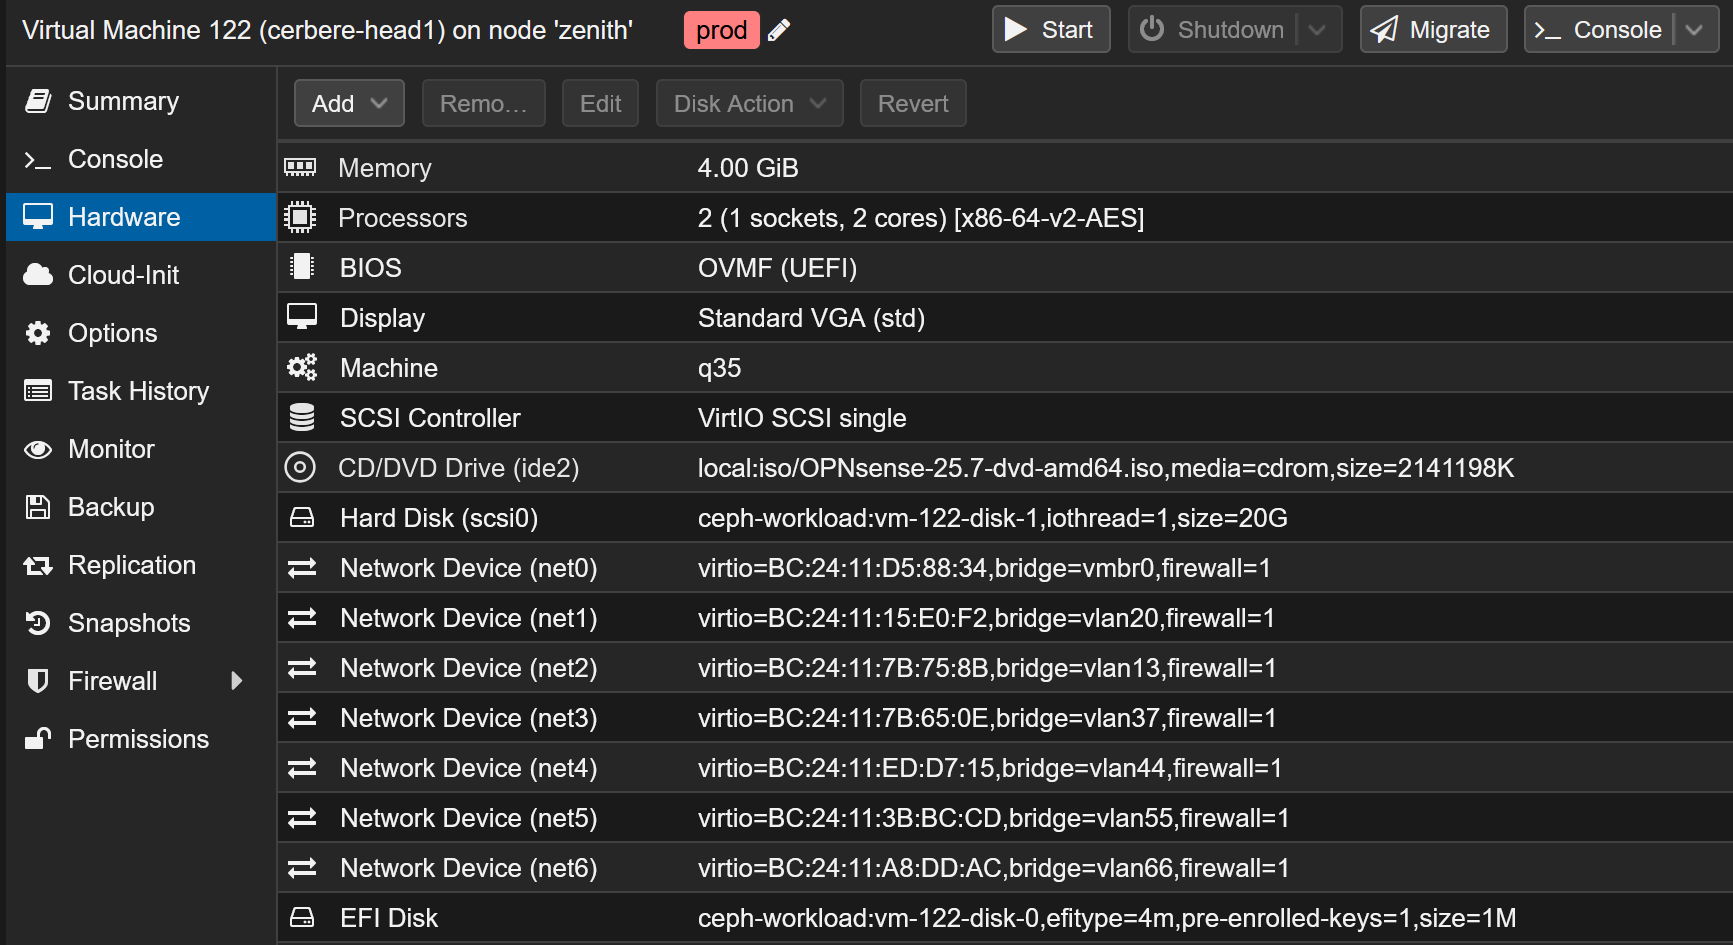Go to the Backup section
1733x945 pixels.
click(110, 507)
